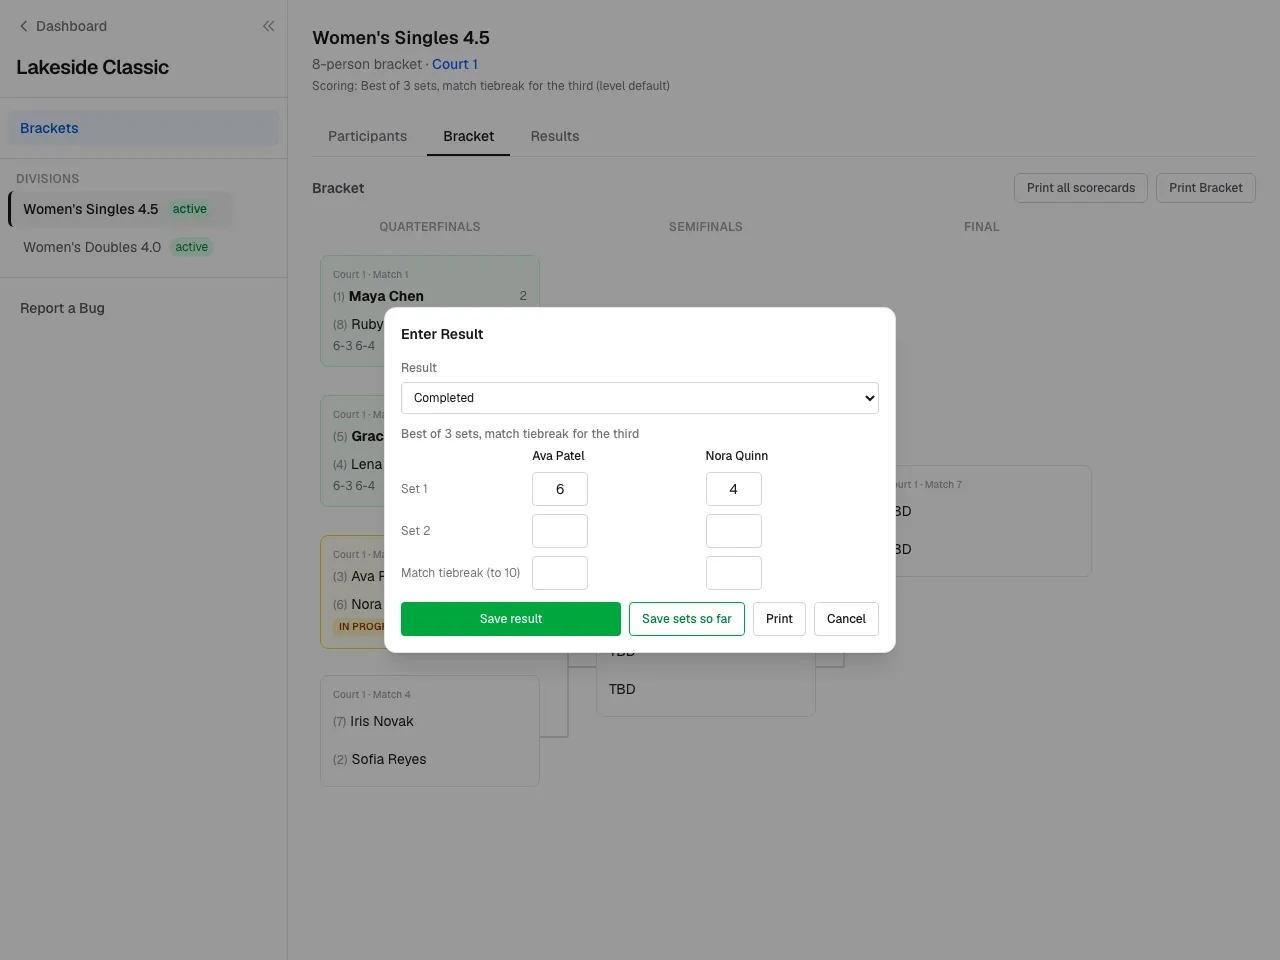Click Save sets so far
Image resolution: width=1280 pixels, height=960 pixels.
(687, 619)
